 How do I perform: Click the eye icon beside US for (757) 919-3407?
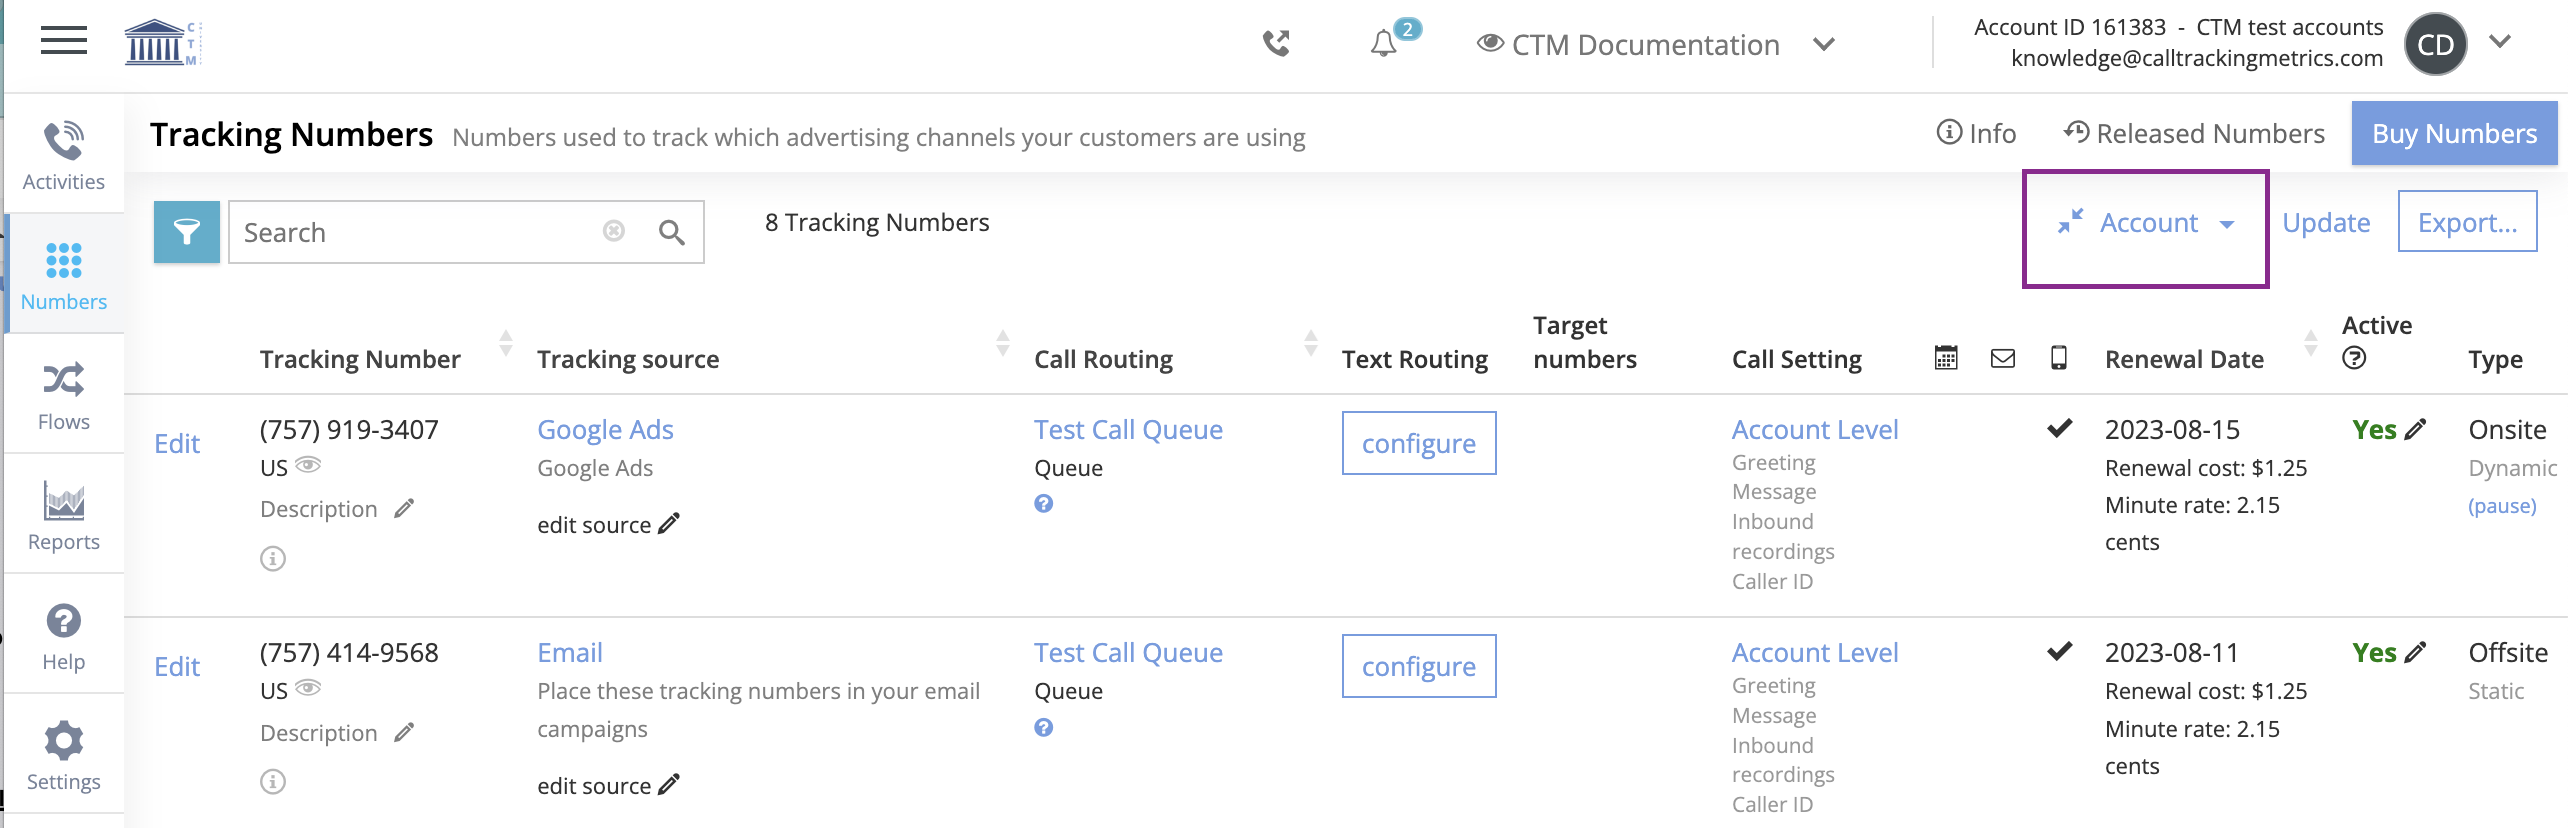point(308,465)
